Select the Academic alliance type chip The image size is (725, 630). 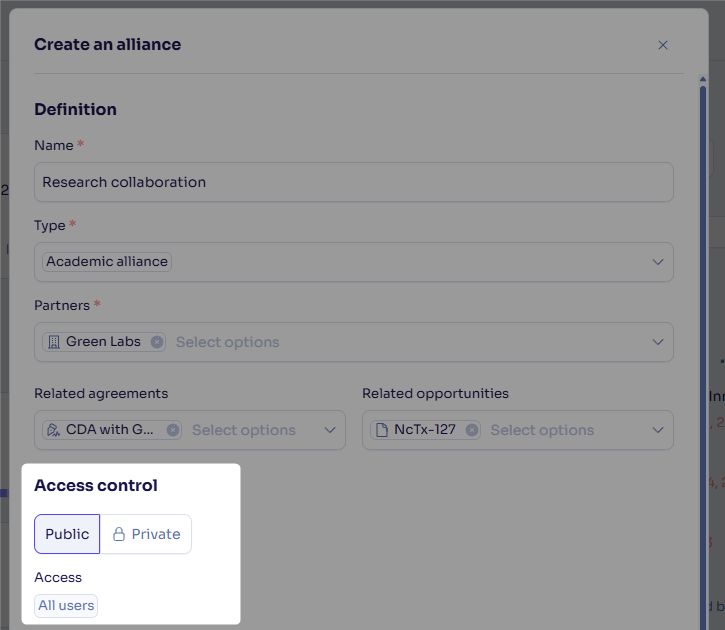(107, 262)
